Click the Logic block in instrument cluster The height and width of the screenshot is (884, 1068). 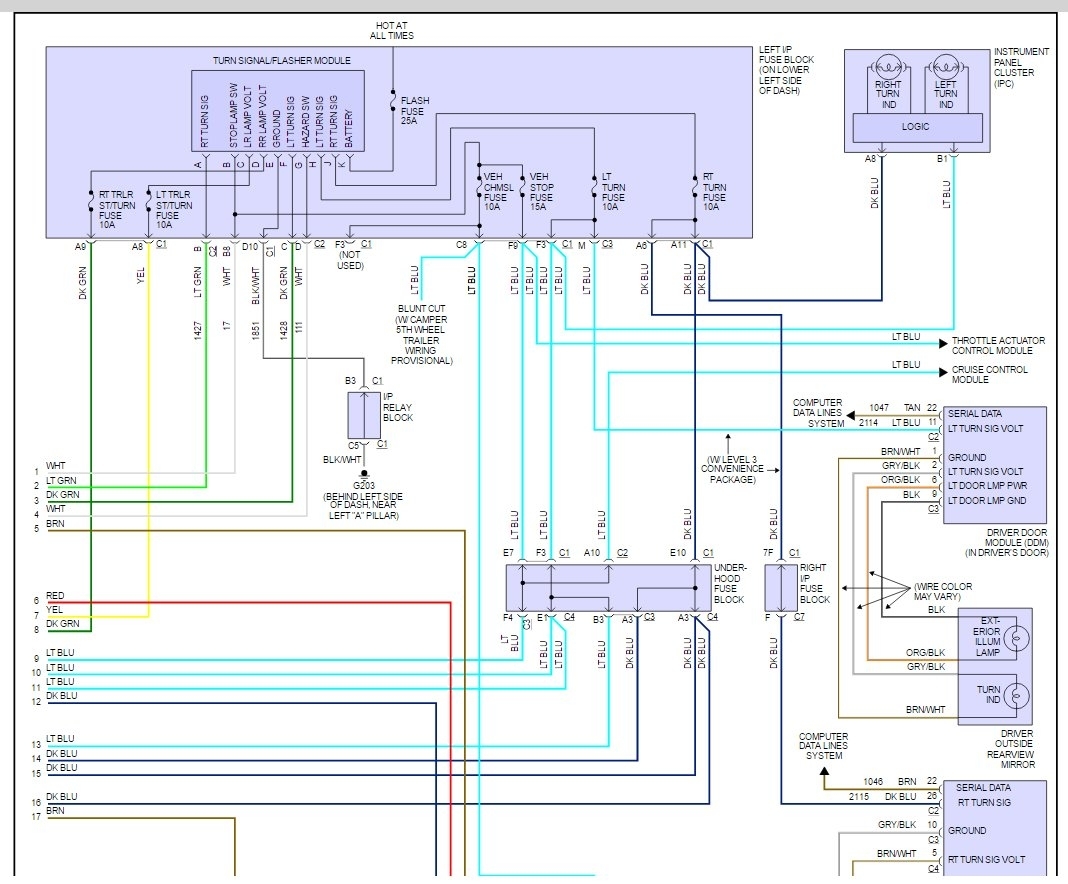coord(917,127)
